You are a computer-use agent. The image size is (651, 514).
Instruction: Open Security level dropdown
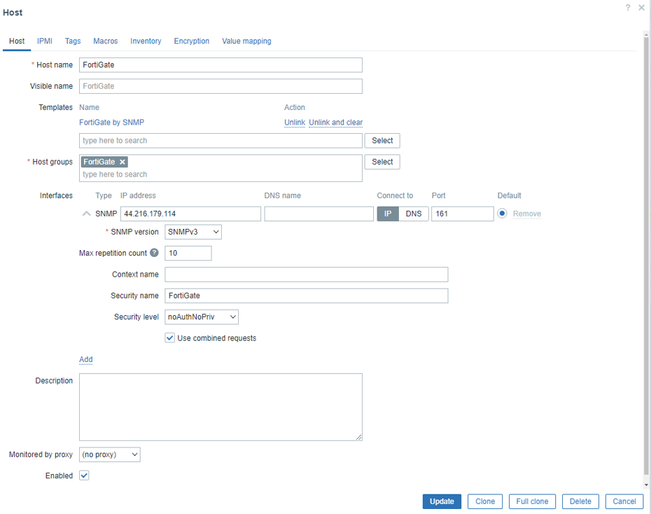pyautogui.click(x=201, y=317)
